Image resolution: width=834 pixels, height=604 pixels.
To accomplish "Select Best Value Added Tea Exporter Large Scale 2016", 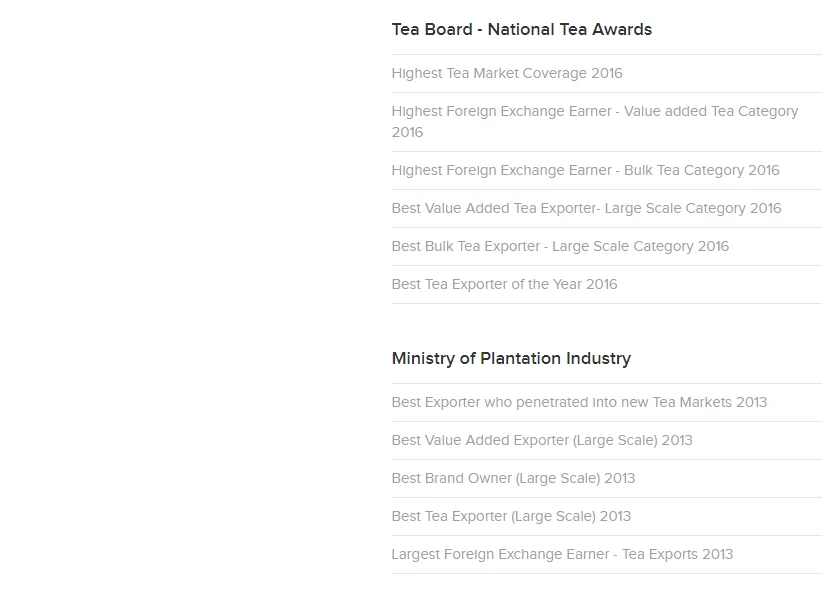I will [x=586, y=208].
